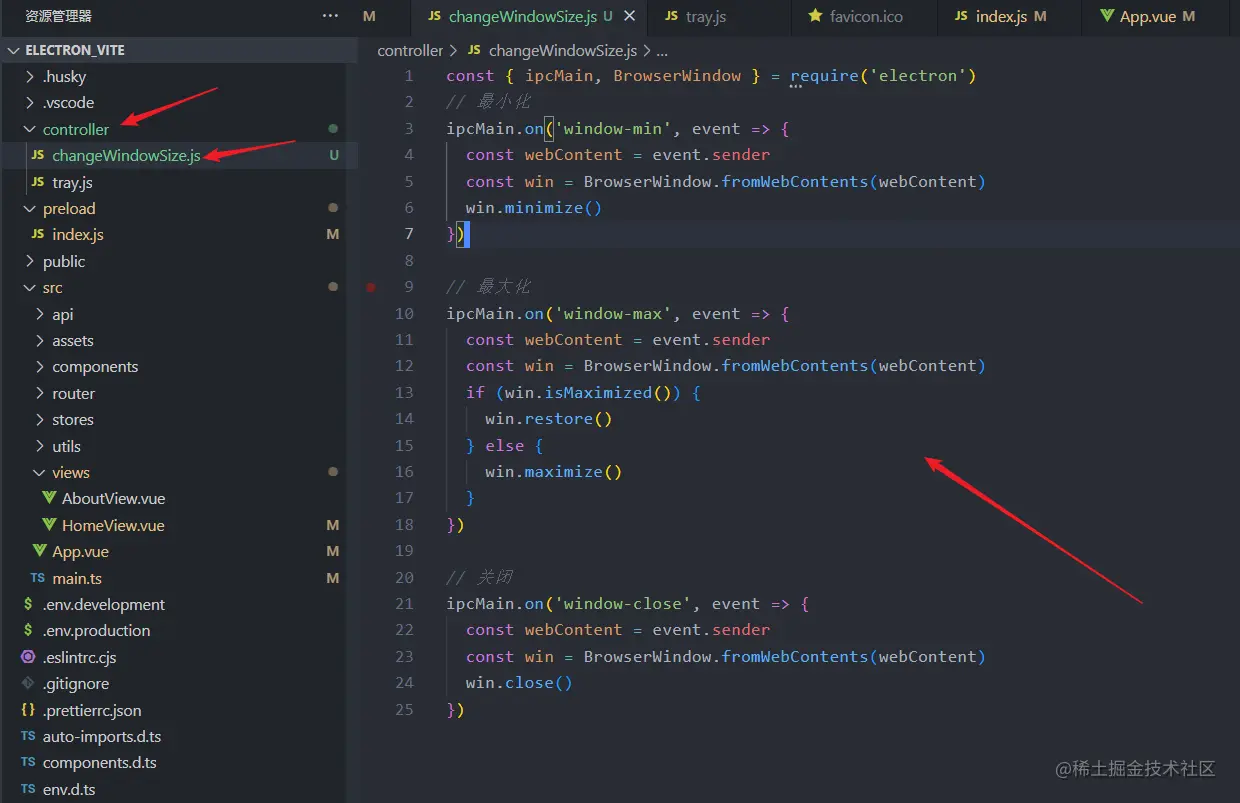Click the Vue icon on App.vue tab
1240x803 pixels.
click(1107, 16)
